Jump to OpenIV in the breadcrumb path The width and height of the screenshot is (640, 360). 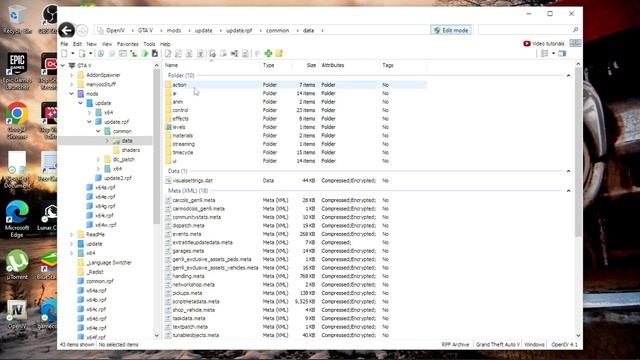[116, 31]
